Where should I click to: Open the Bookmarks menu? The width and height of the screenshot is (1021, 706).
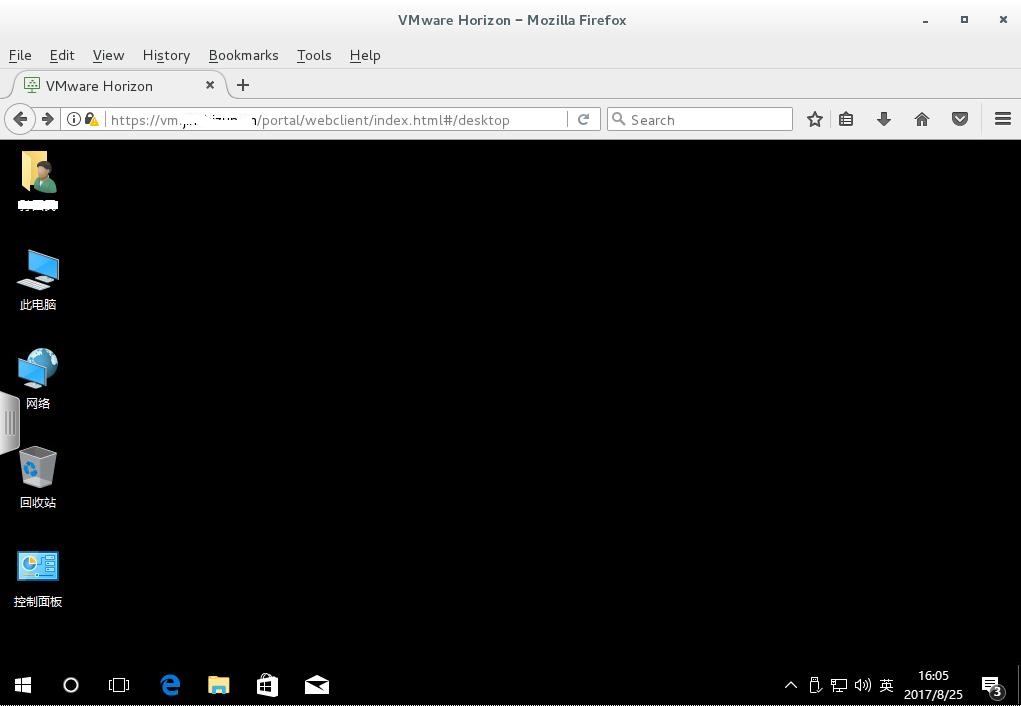coord(243,55)
